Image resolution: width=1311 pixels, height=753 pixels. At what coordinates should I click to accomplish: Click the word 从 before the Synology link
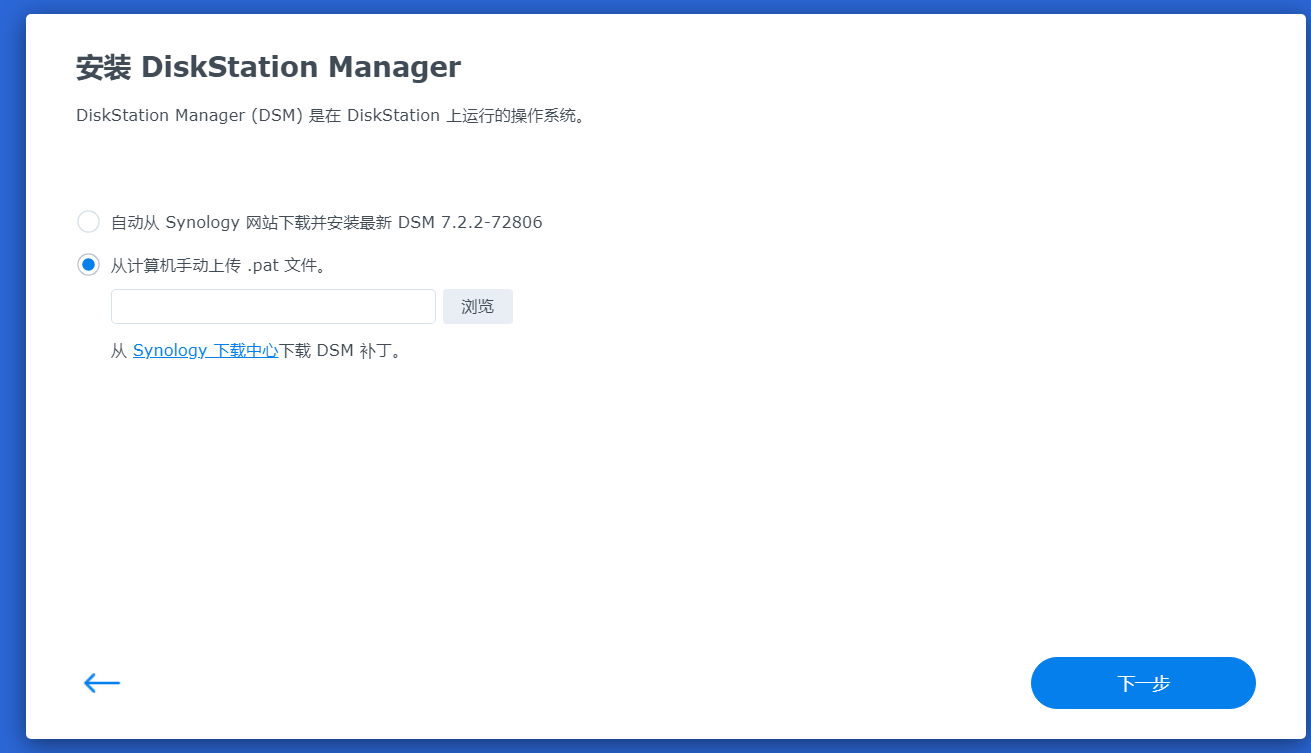(x=119, y=351)
